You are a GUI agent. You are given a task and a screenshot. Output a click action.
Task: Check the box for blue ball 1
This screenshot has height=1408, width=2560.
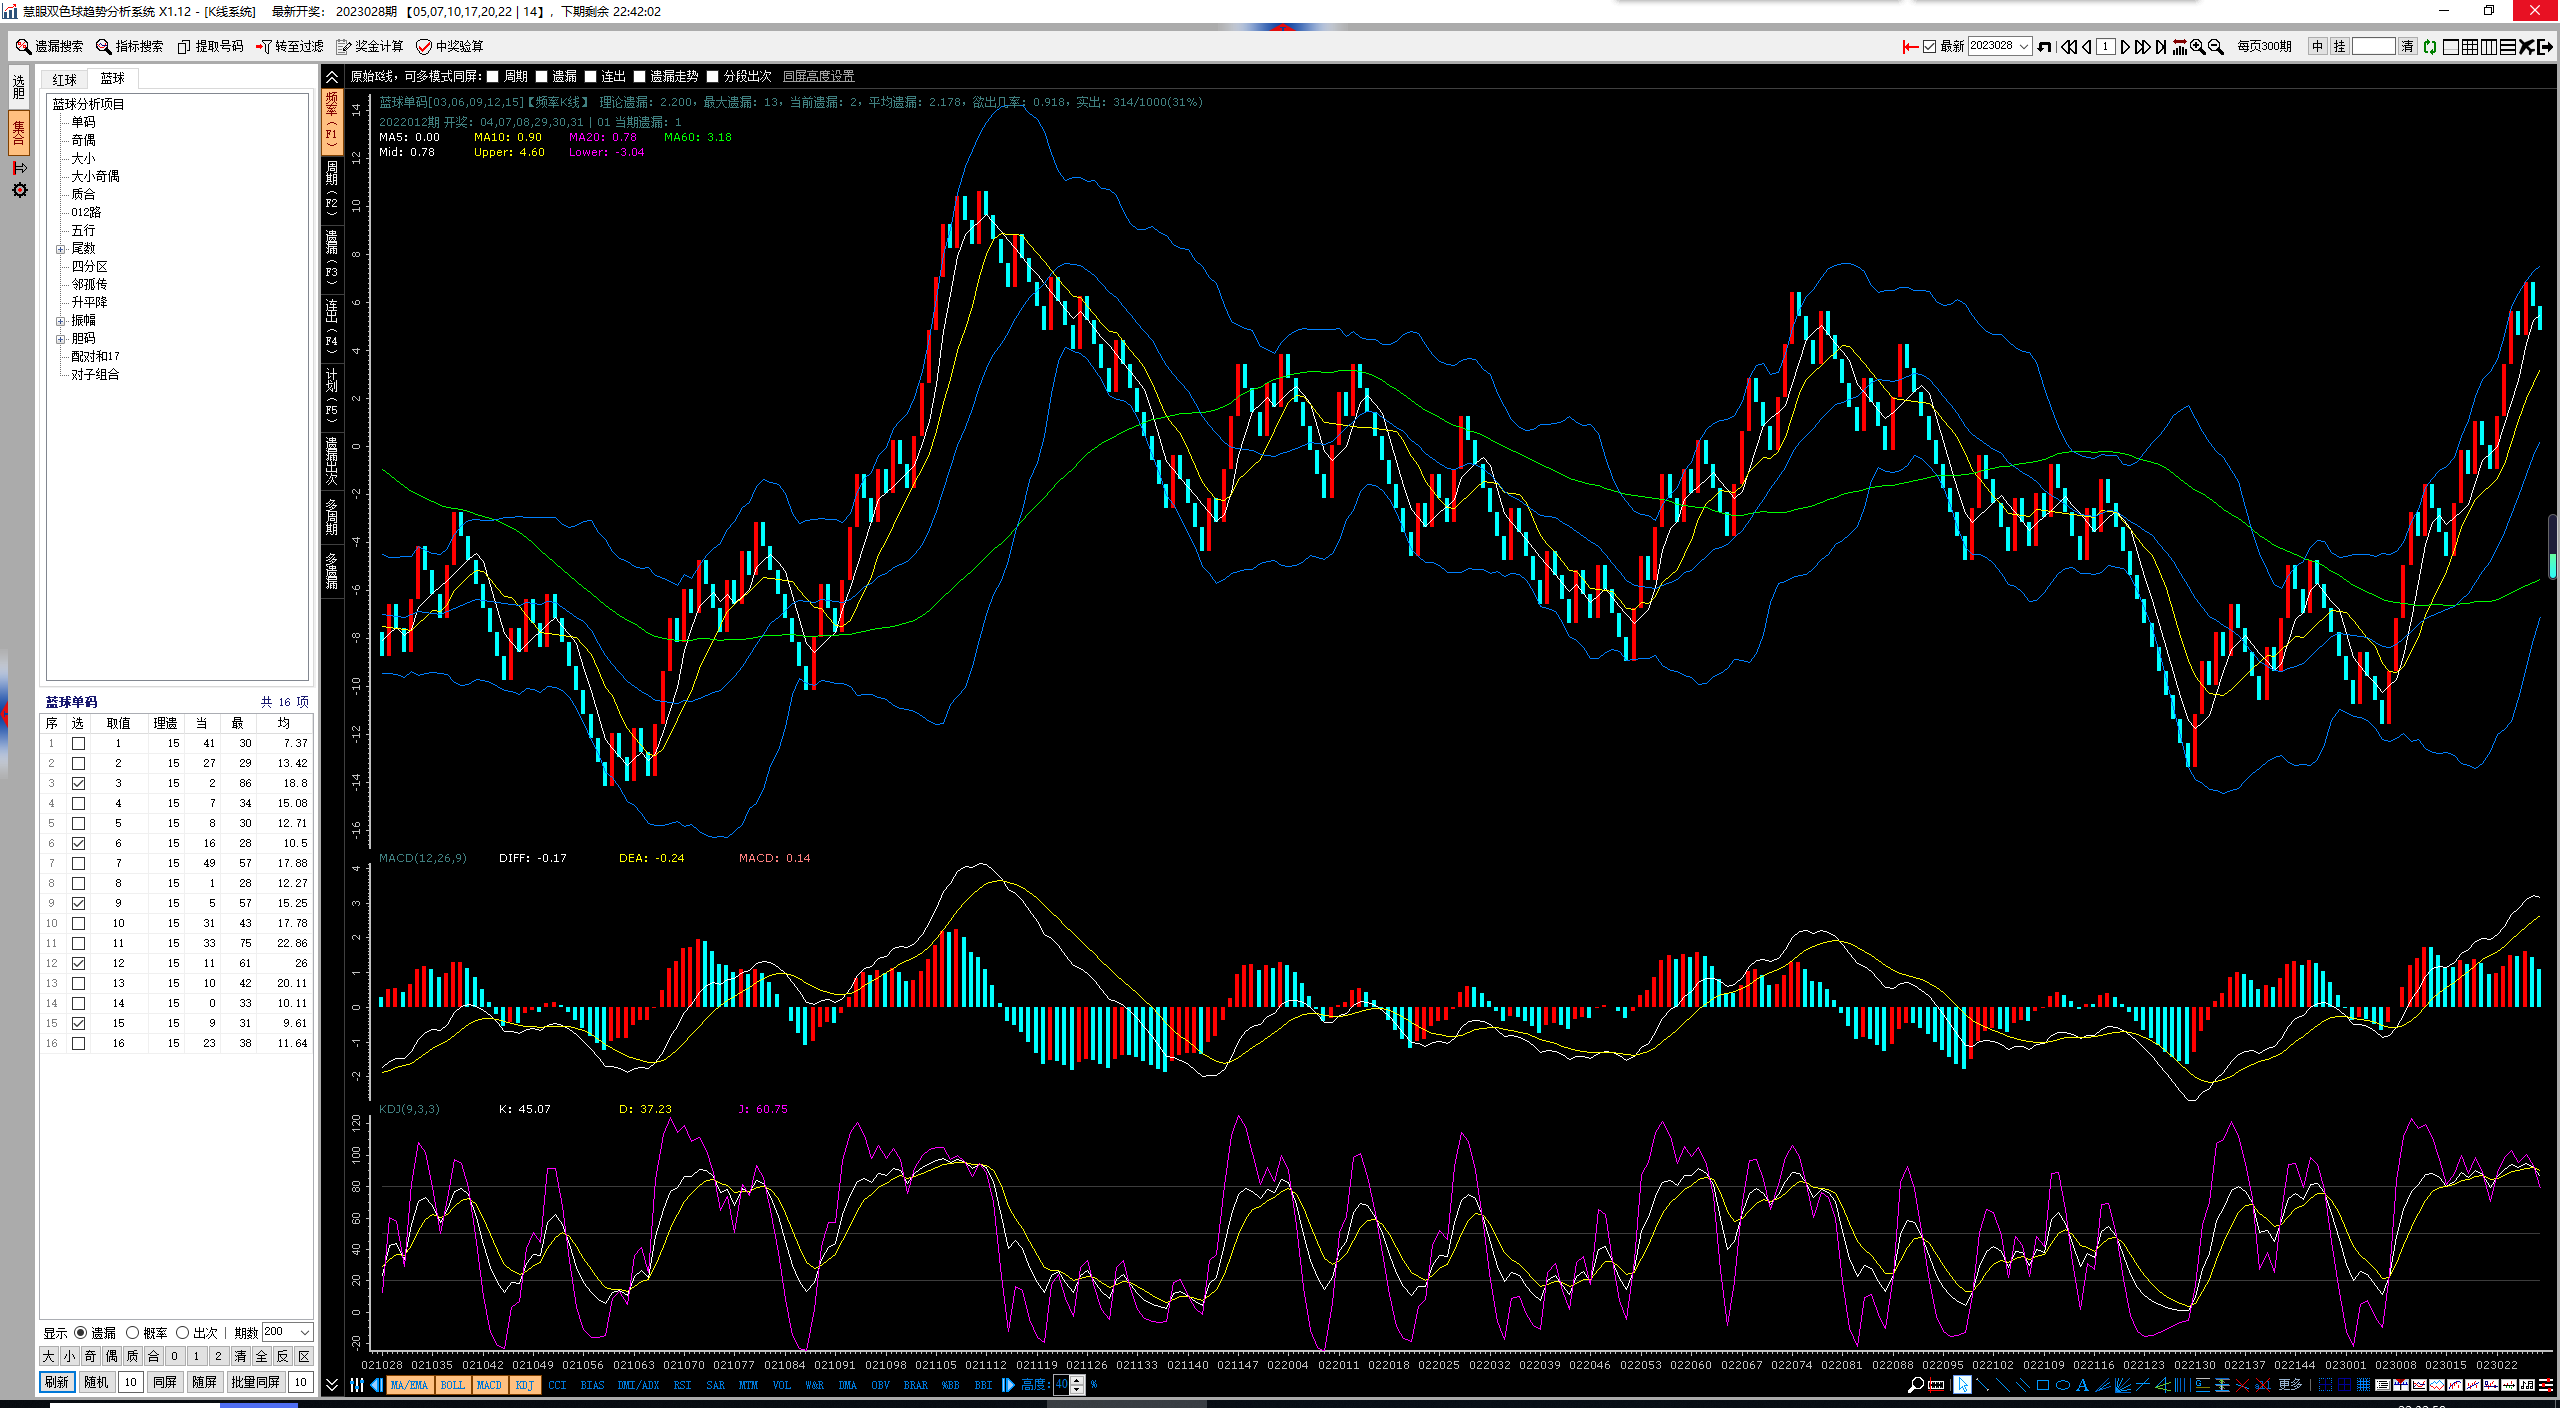(x=78, y=743)
